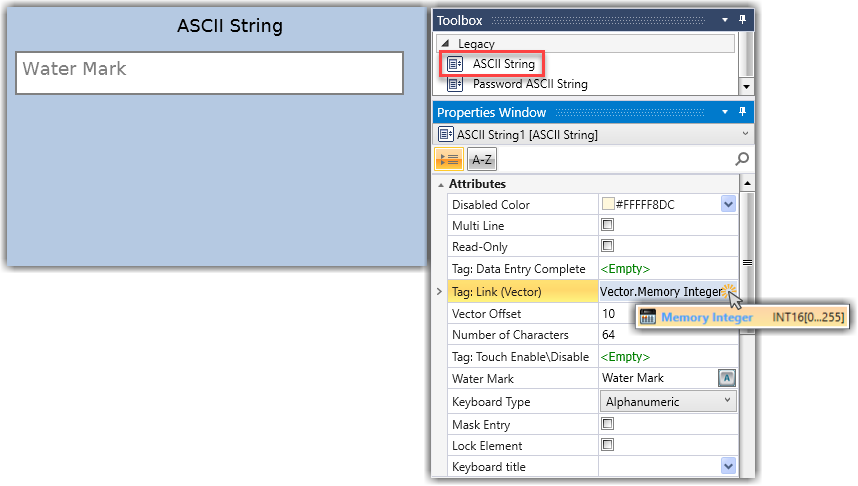The width and height of the screenshot is (858, 486).
Task: Check the Read-Only option
Action: [607, 246]
